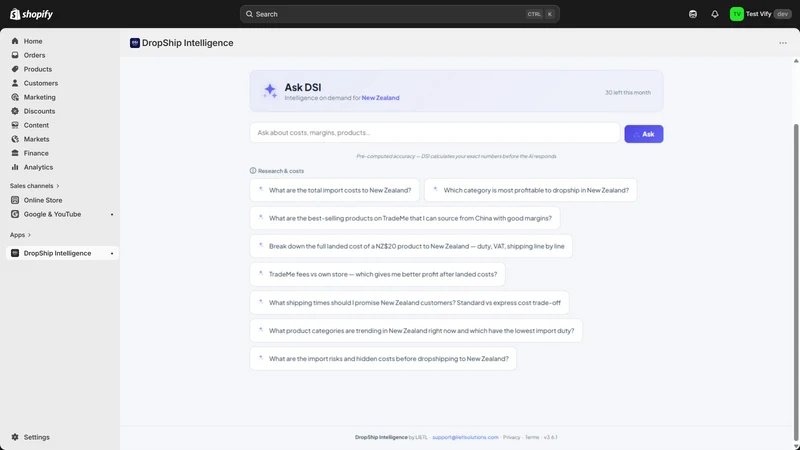Click the Research & costs info icon
The image size is (800, 450).
pyautogui.click(x=253, y=170)
